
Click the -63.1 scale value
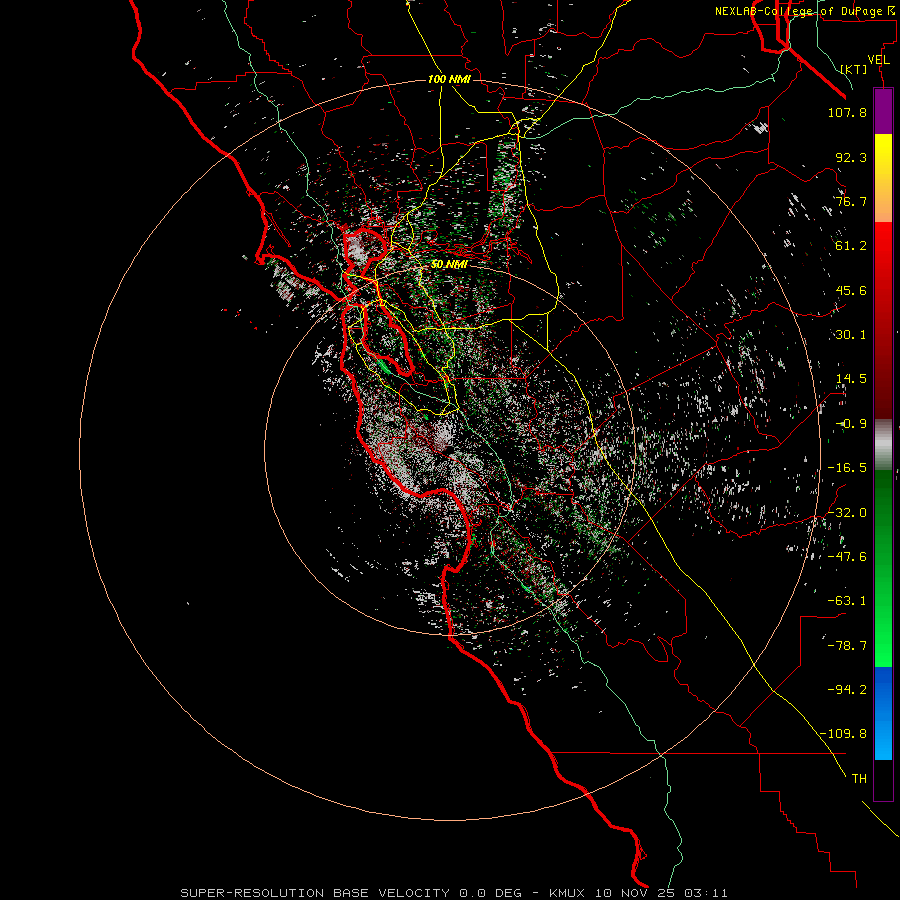tap(847, 601)
